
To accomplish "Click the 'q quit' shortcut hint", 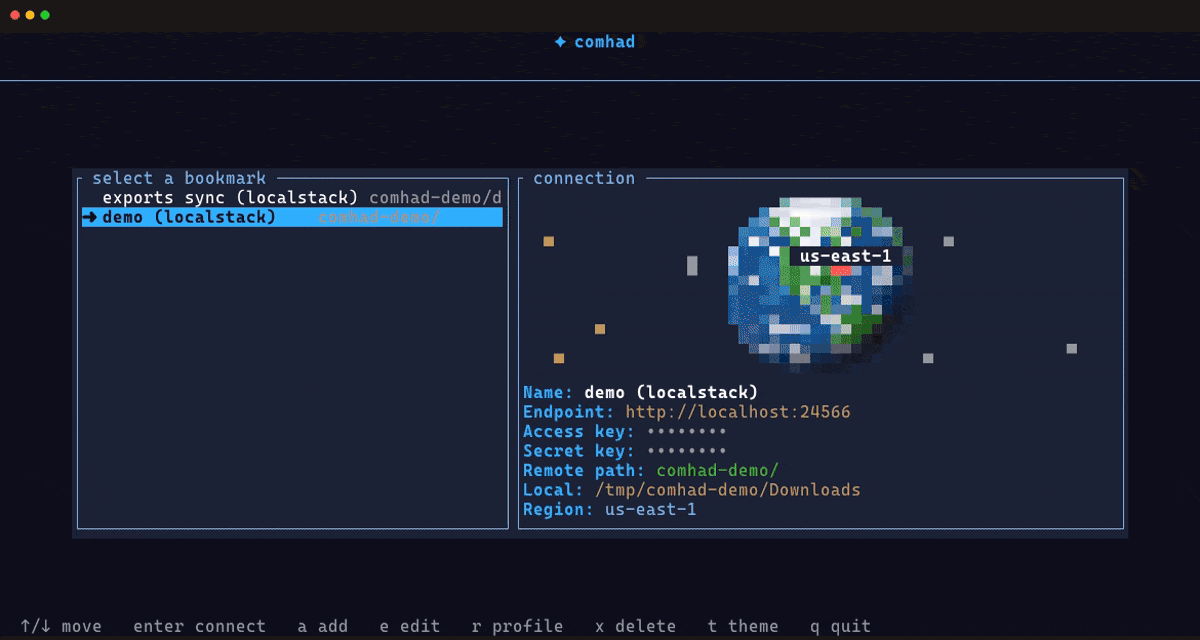I will click(x=840, y=627).
